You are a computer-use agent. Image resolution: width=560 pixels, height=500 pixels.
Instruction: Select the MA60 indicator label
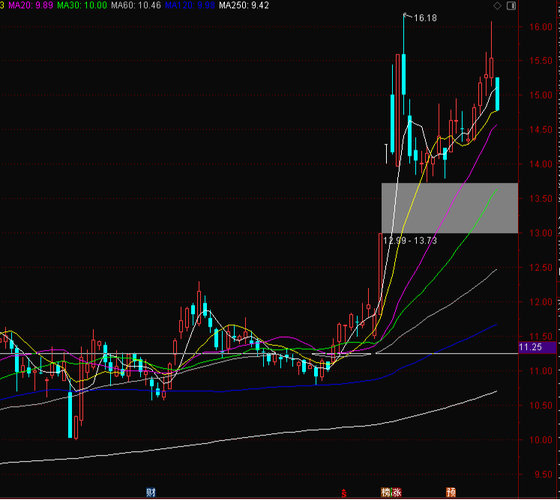136,5
